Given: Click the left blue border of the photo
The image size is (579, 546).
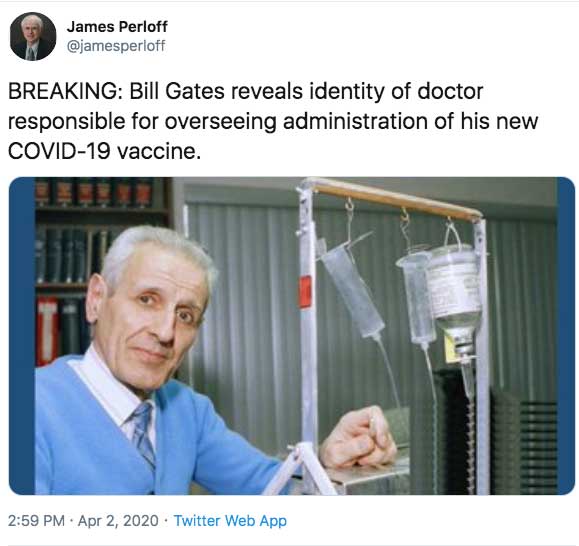Looking at the screenshot, I should pyautogui.click(x=22, y=336).
